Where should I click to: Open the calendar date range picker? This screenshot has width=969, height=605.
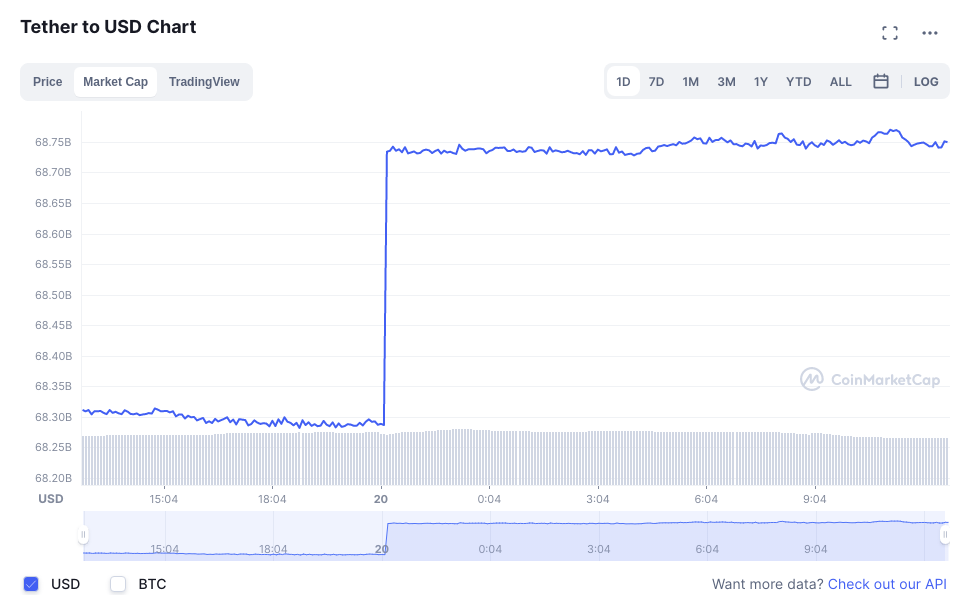pos(881,82)
